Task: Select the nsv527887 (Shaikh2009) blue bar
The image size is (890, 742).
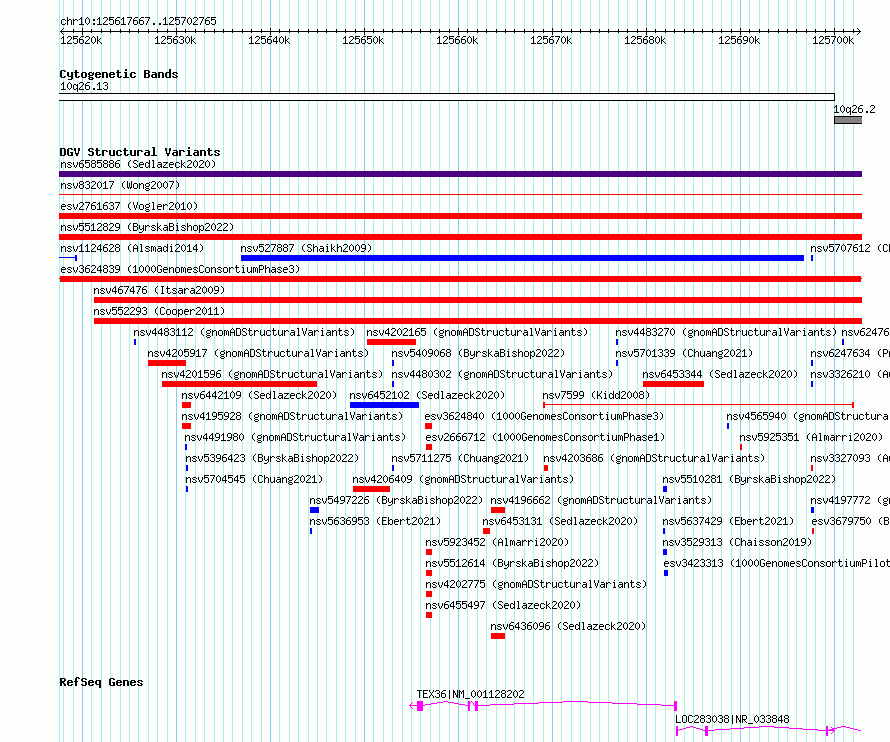Action: 522,258
